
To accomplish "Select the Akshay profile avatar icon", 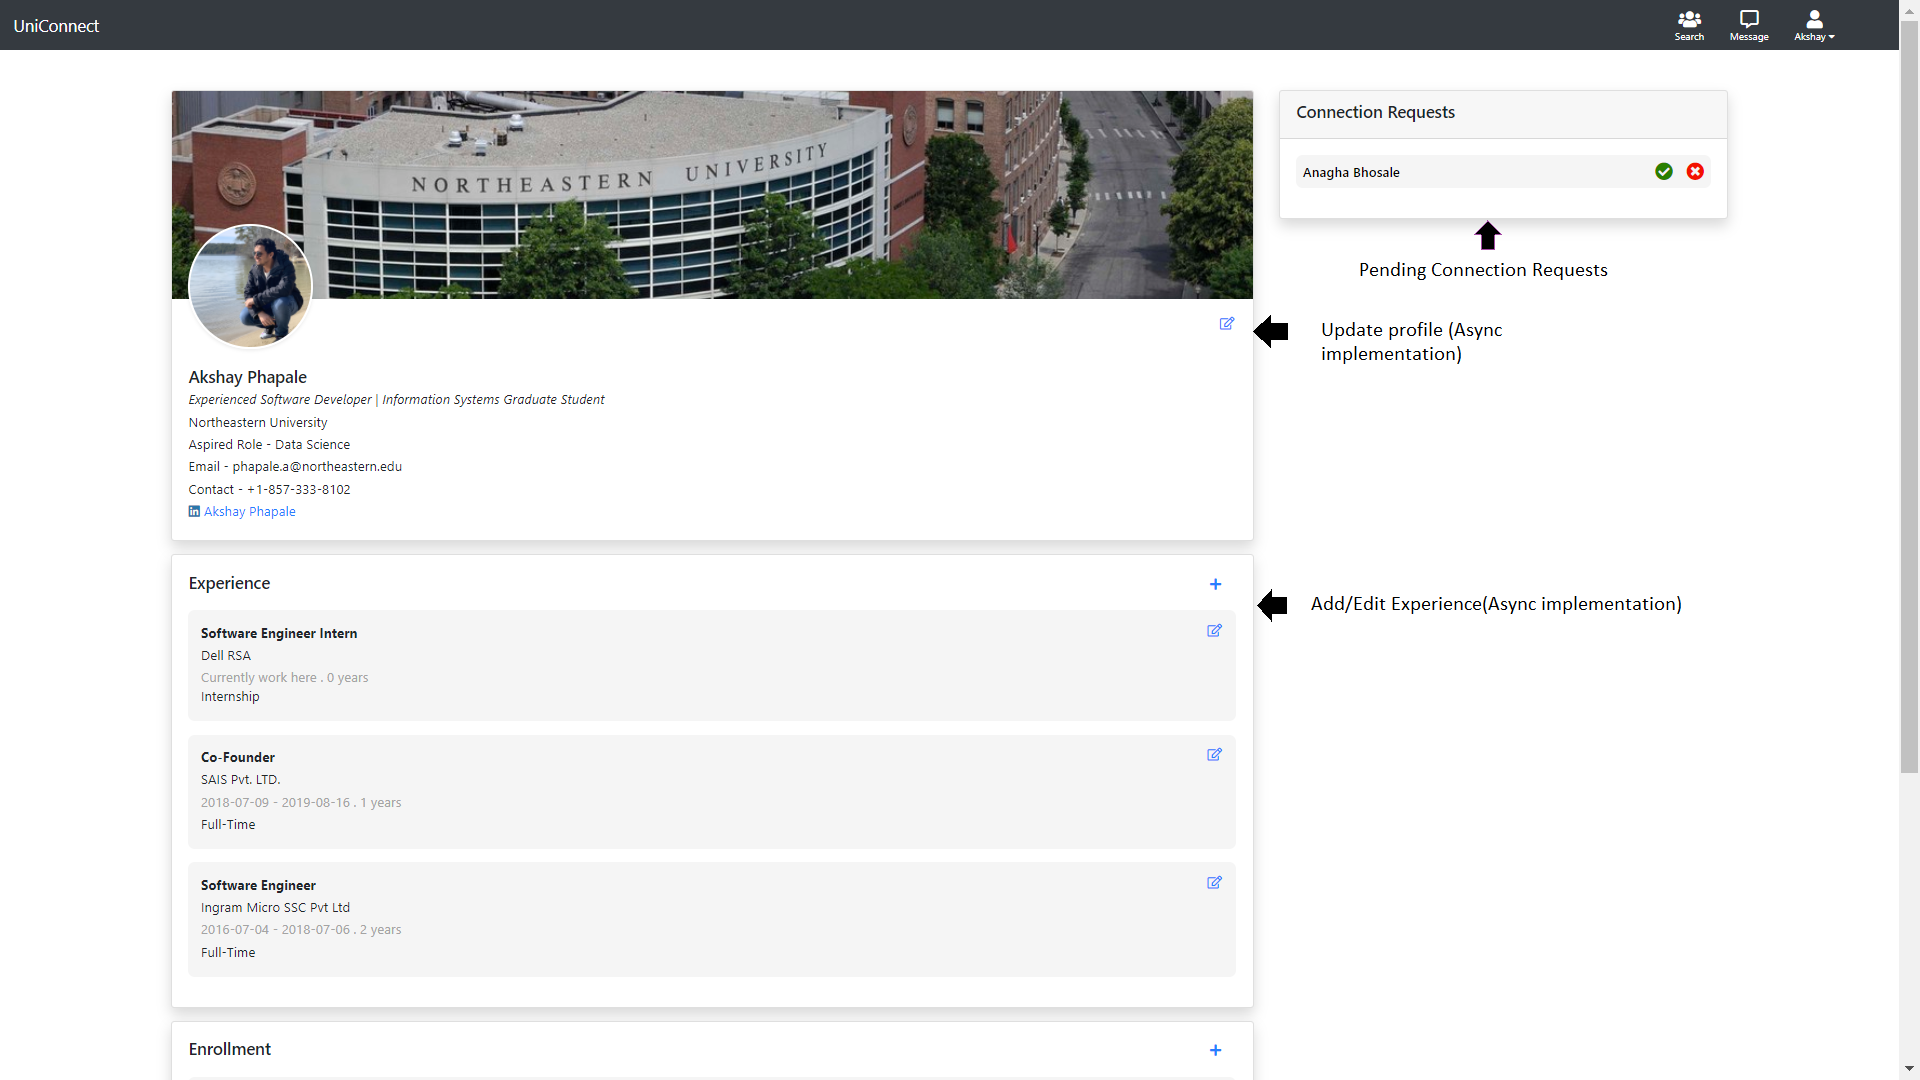I will (1814, 19).
